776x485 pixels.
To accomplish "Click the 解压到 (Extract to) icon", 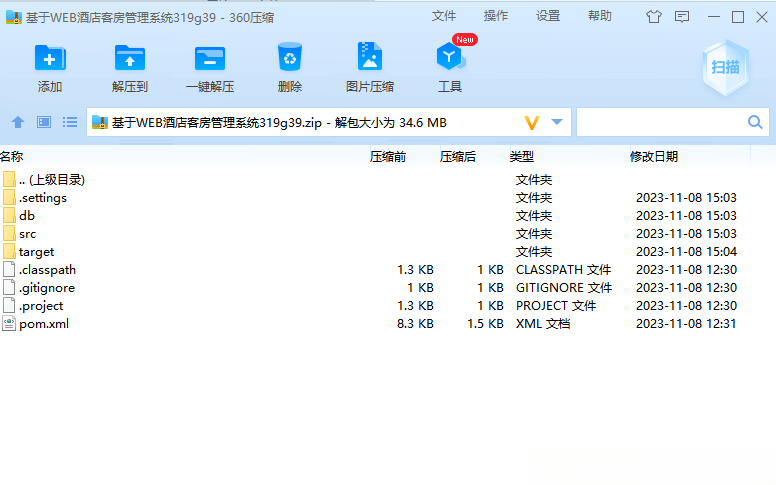I will click(x=130, y=58).
